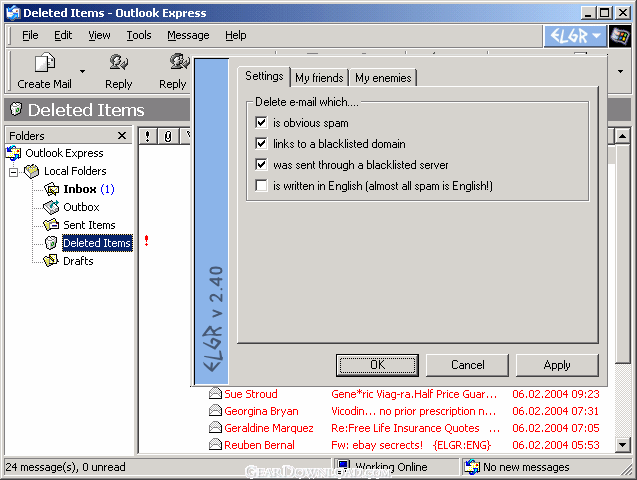Switch to the My enemies tab
Screen dimensions: 637x480
pyautogui.click(x=383, y=78)
